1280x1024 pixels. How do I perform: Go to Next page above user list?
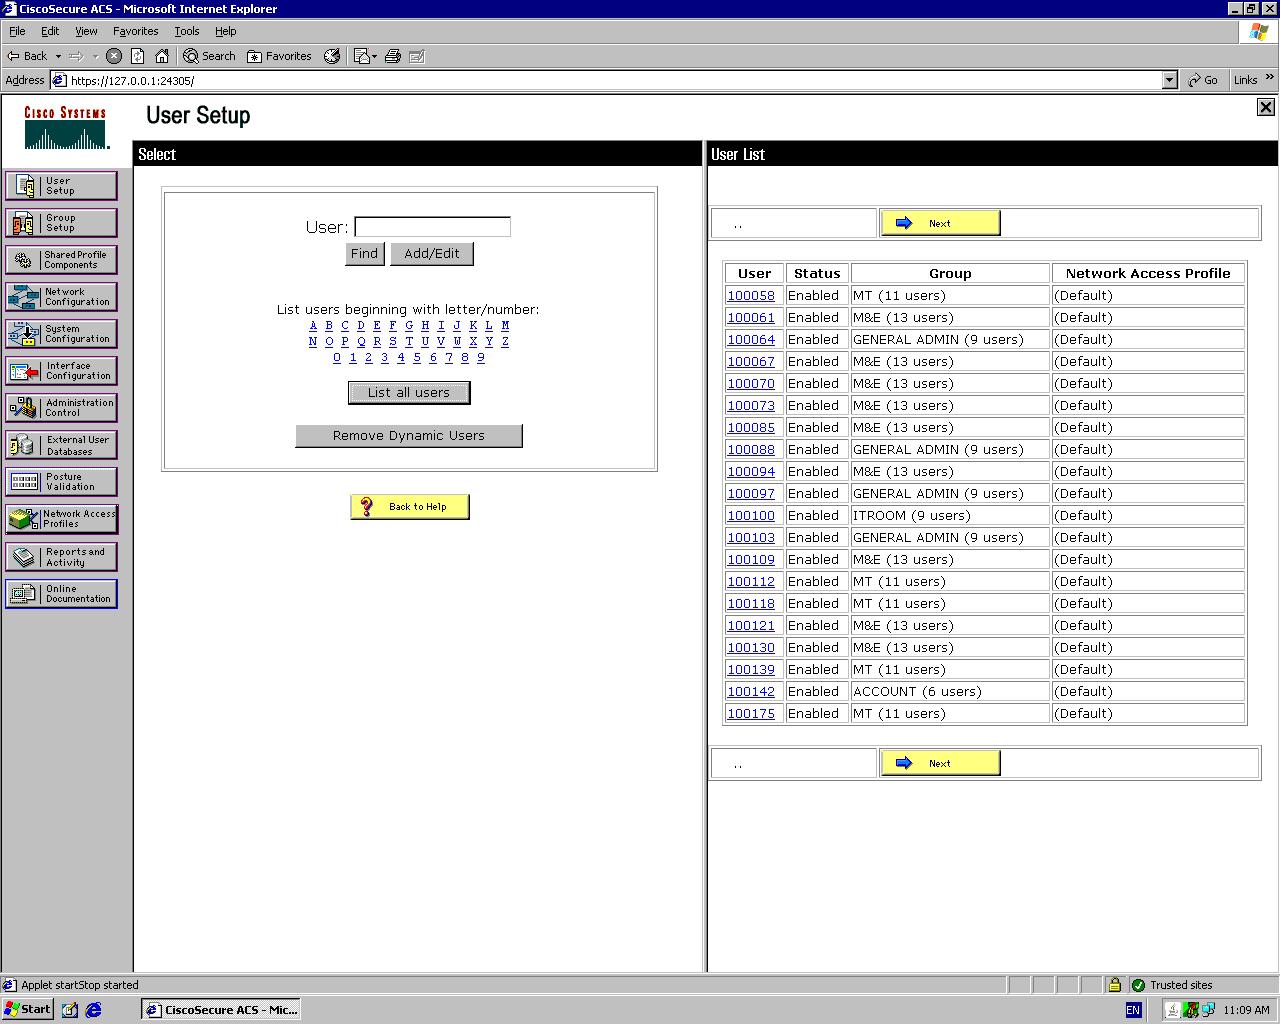939,223
